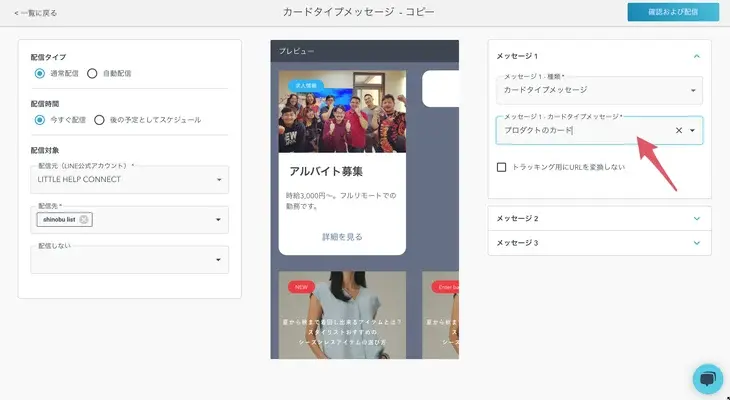Click the アルバイト募集 group photo thumbnail

[x=342, y=111]
